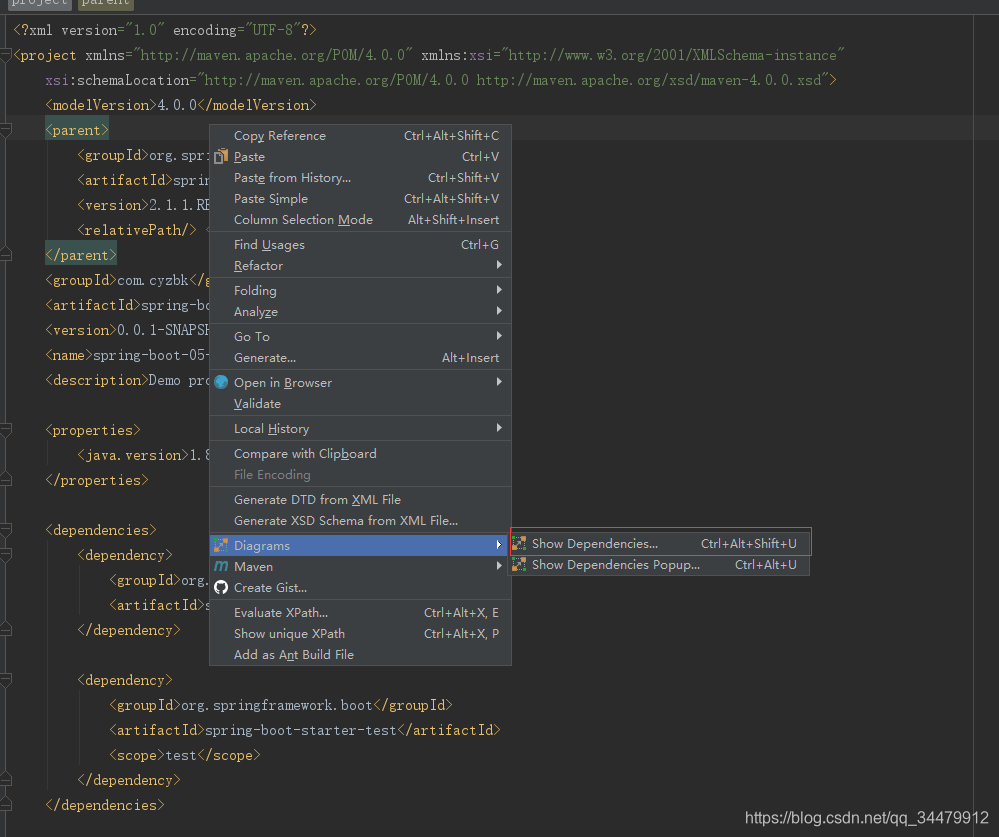
Task: Click Show Dependencies Popup... submenu entry
Action: click(x=660, y=564)
